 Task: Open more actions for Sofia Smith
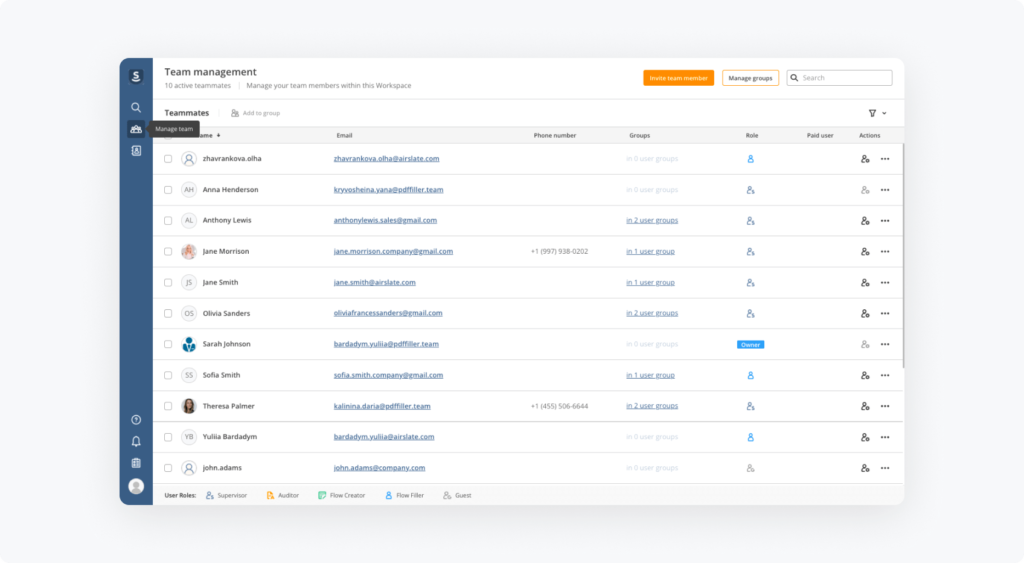pos(885,376)
